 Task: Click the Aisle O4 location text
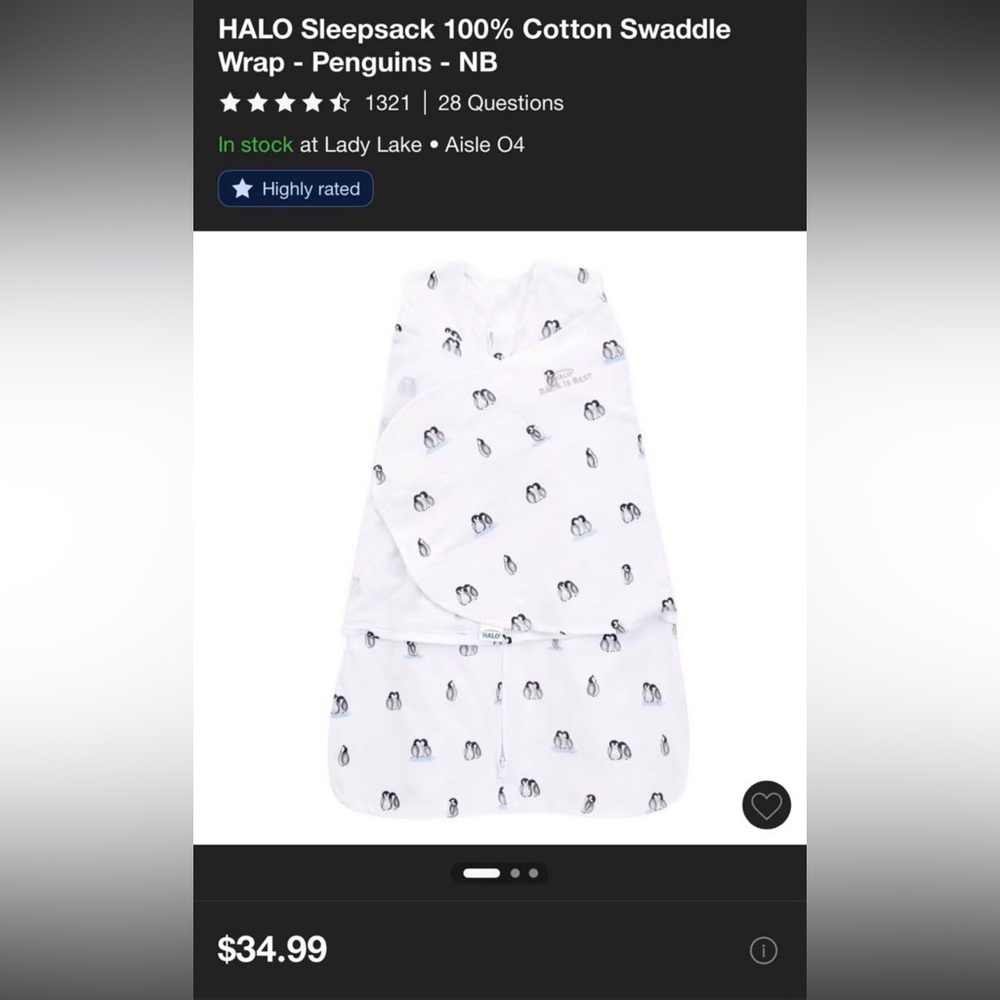coord(485,145)
